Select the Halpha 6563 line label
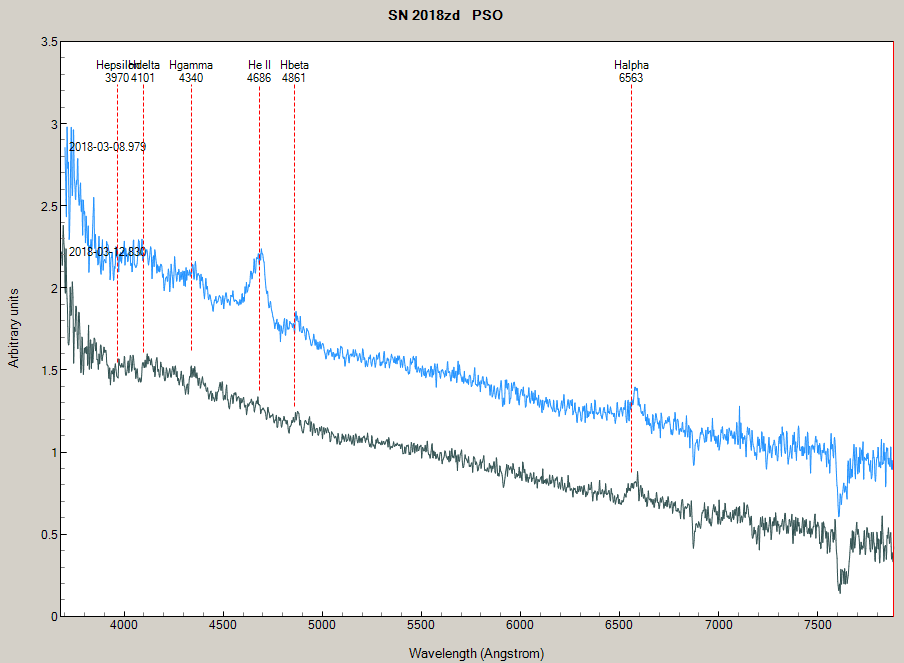 631,71
